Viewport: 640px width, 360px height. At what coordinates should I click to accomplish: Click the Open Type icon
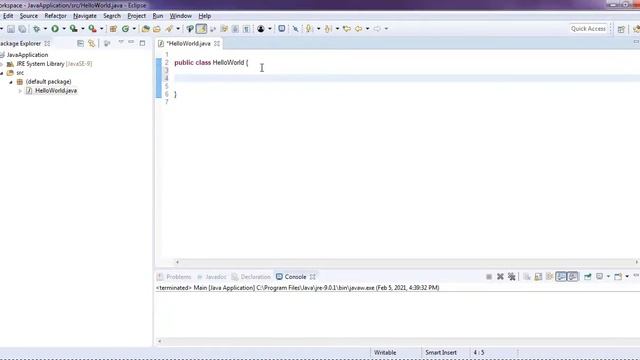coord(145,29)
